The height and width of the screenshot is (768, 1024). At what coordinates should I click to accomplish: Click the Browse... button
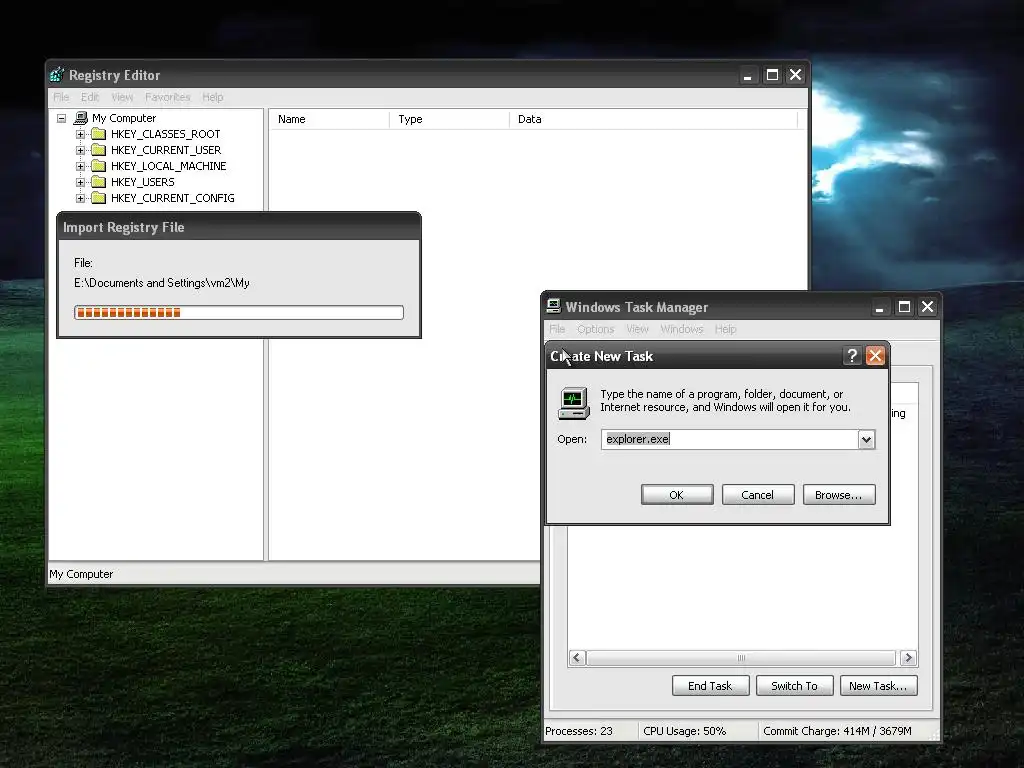point(839,495)
